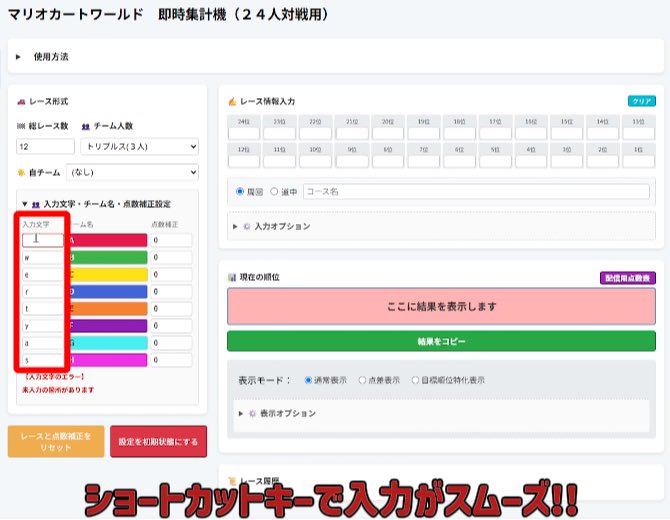Click the 点数補正 field in the blue team row

[x=171, y=291]
